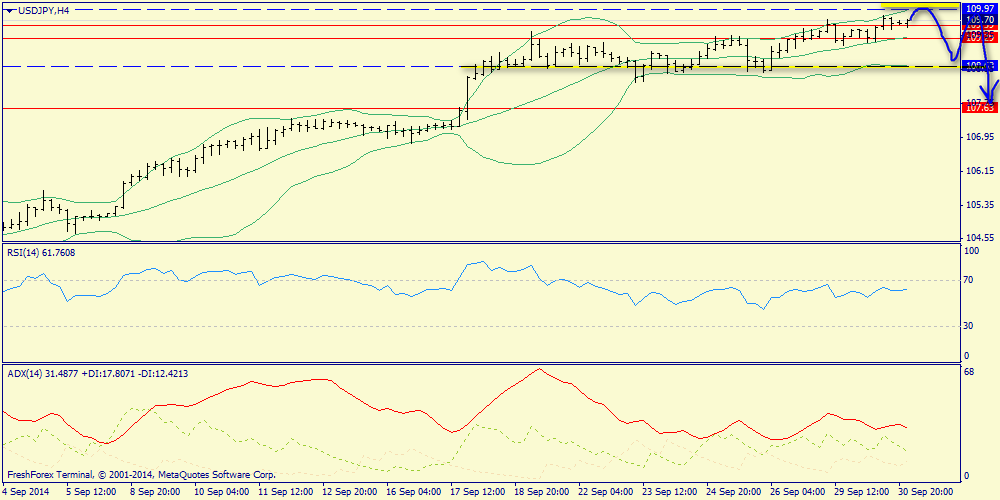Click the 23 Sep 12:00 time label
Viewport: 1000px width, 500px height.
coord(670,493)
